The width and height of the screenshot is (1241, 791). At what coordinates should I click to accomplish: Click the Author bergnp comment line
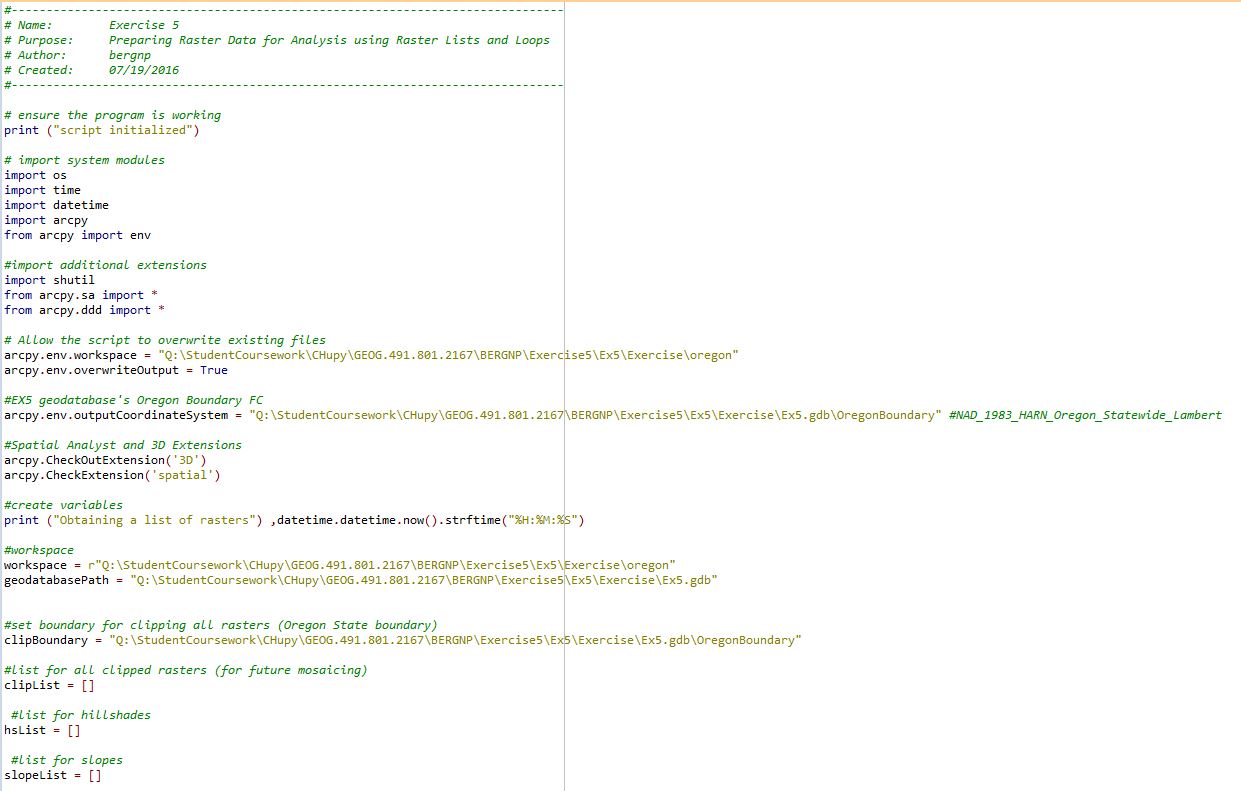(80, 55)
